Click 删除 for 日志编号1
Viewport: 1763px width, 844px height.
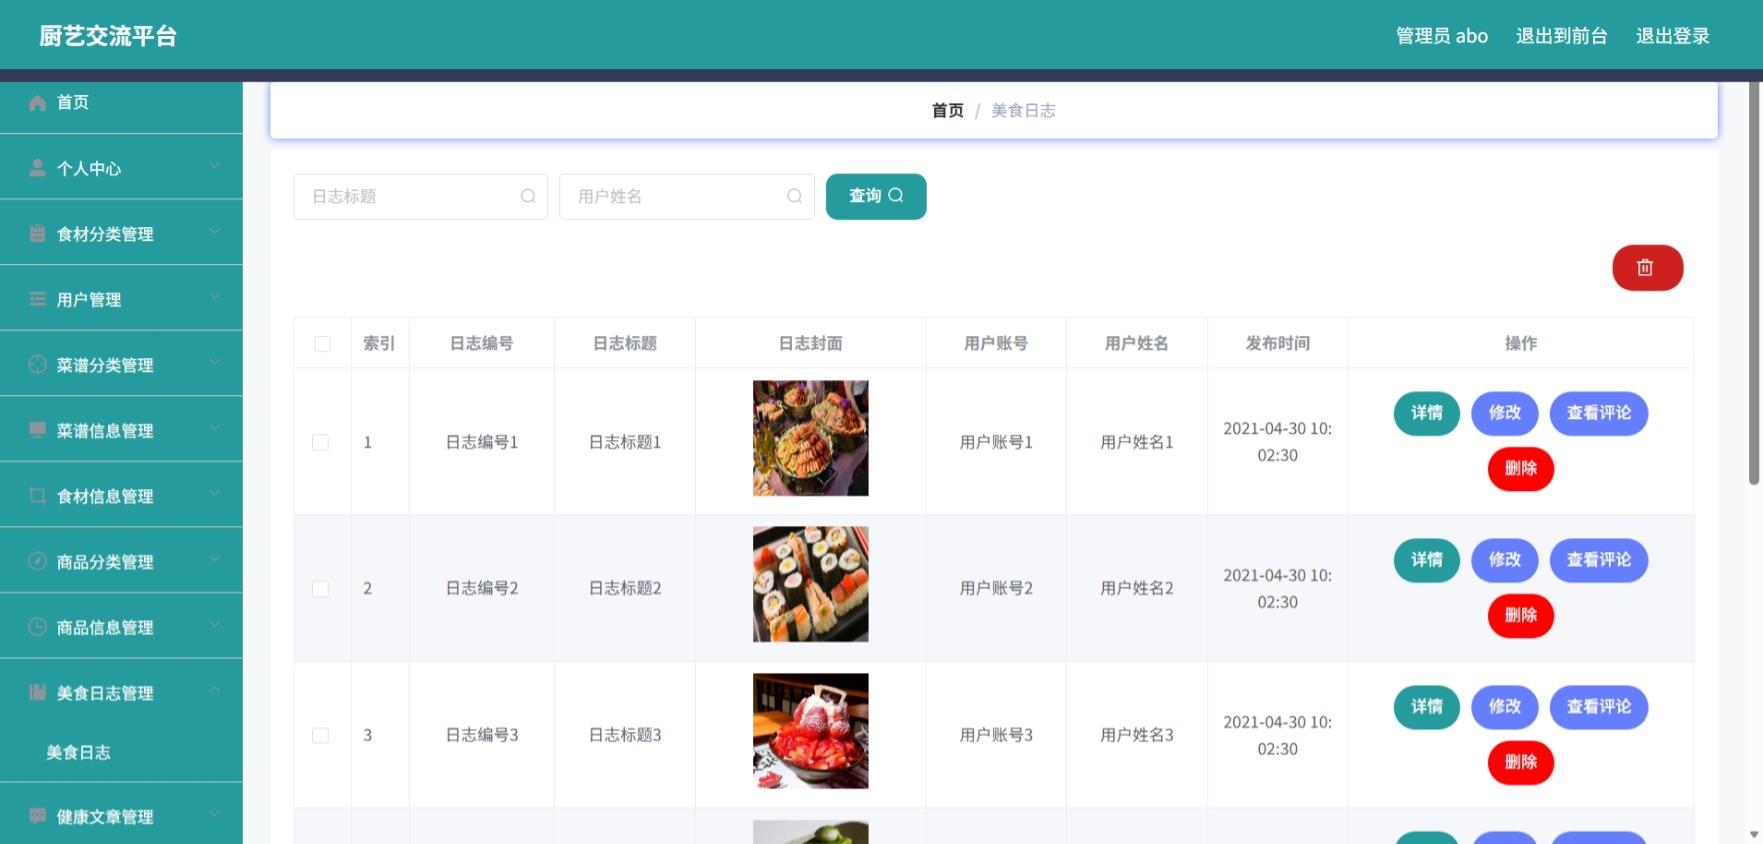click(1521, 469)
